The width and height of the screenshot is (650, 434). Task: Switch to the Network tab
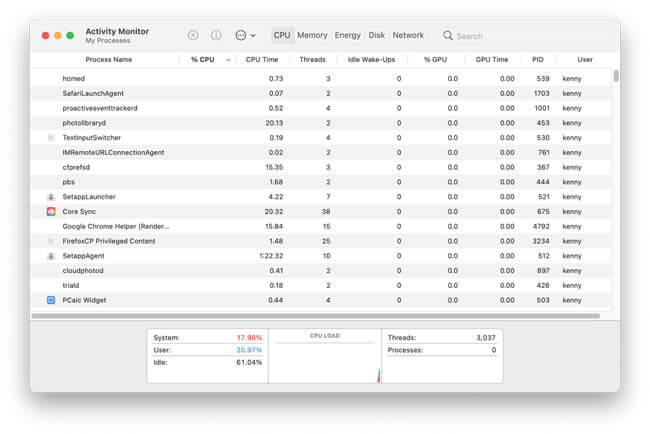pyautogui.click(x=408, y=35)
